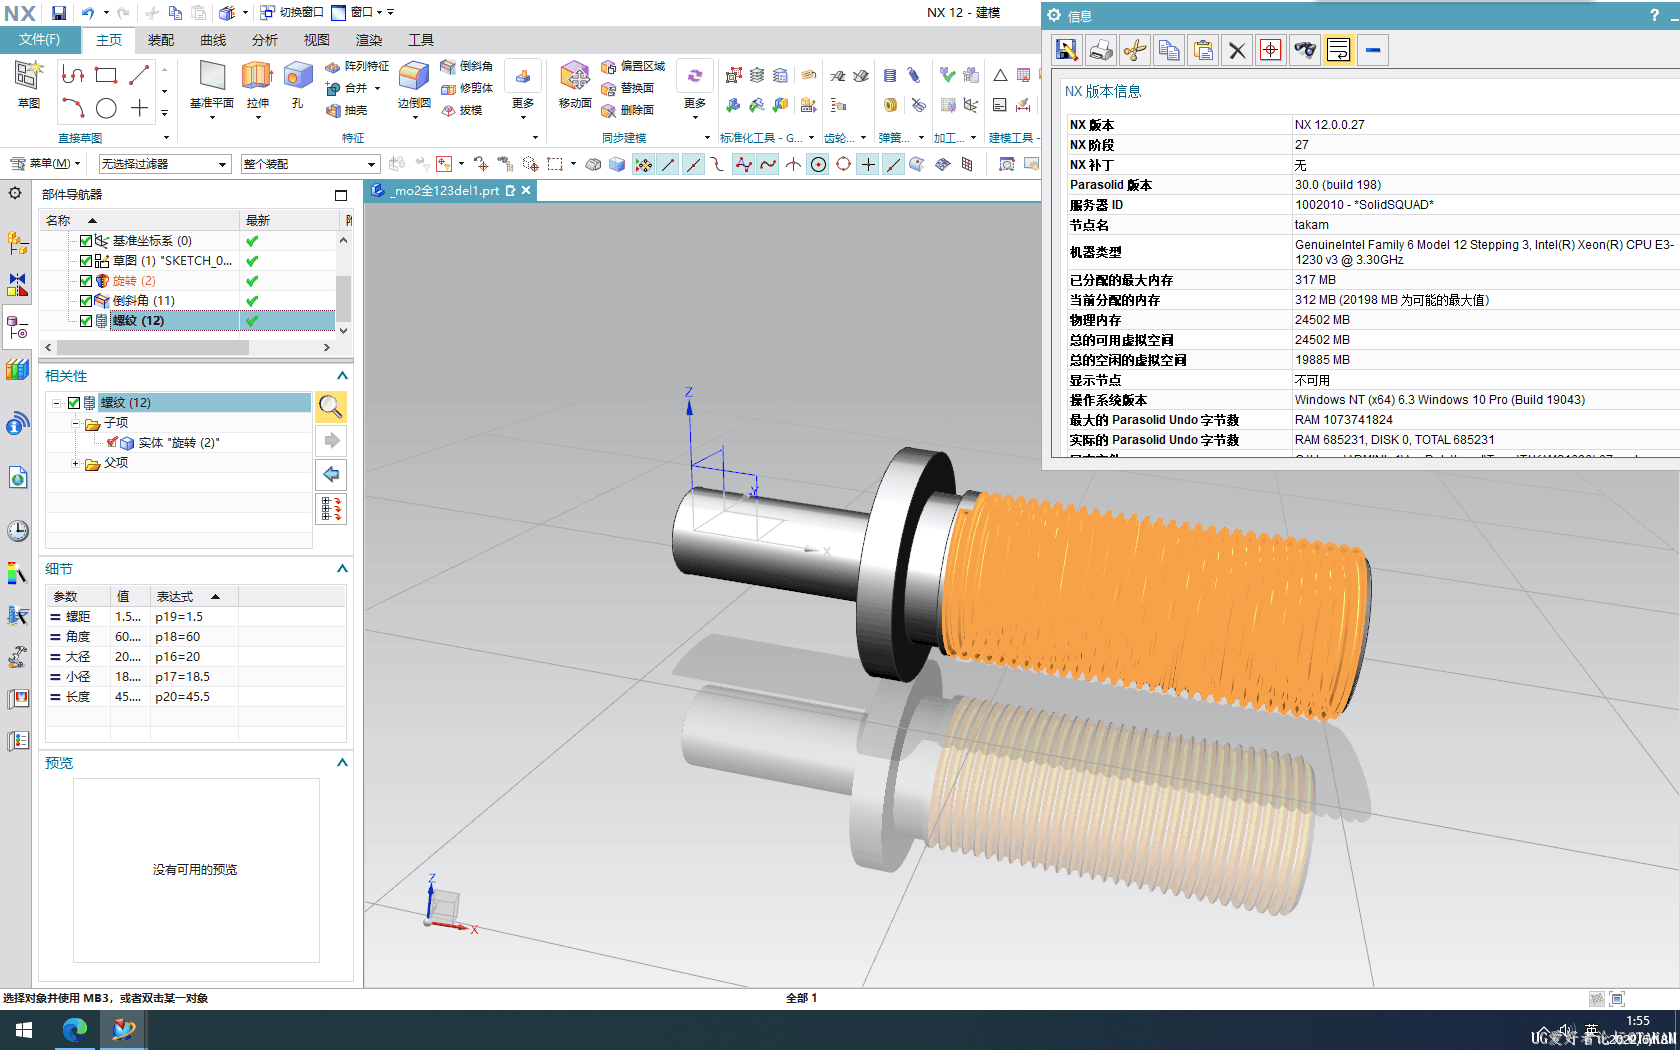Open the history clock sidebar tab
Image resolution: width=1680 pixels, height=1050 pixels.
tap(17, 530)
